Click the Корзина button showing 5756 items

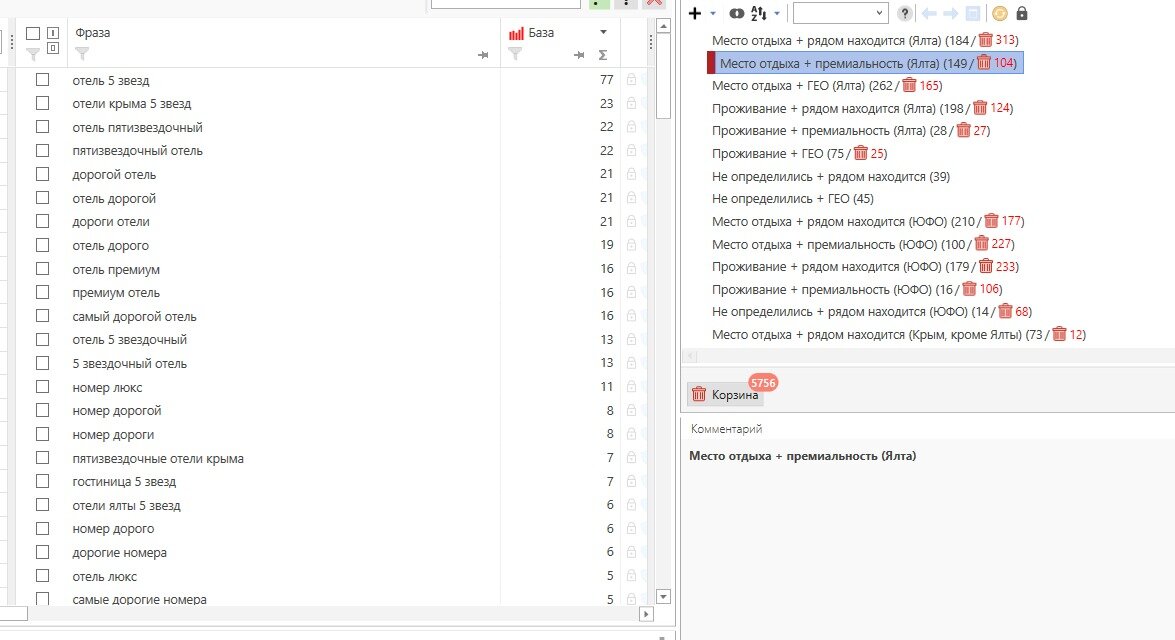click(724, 393)
